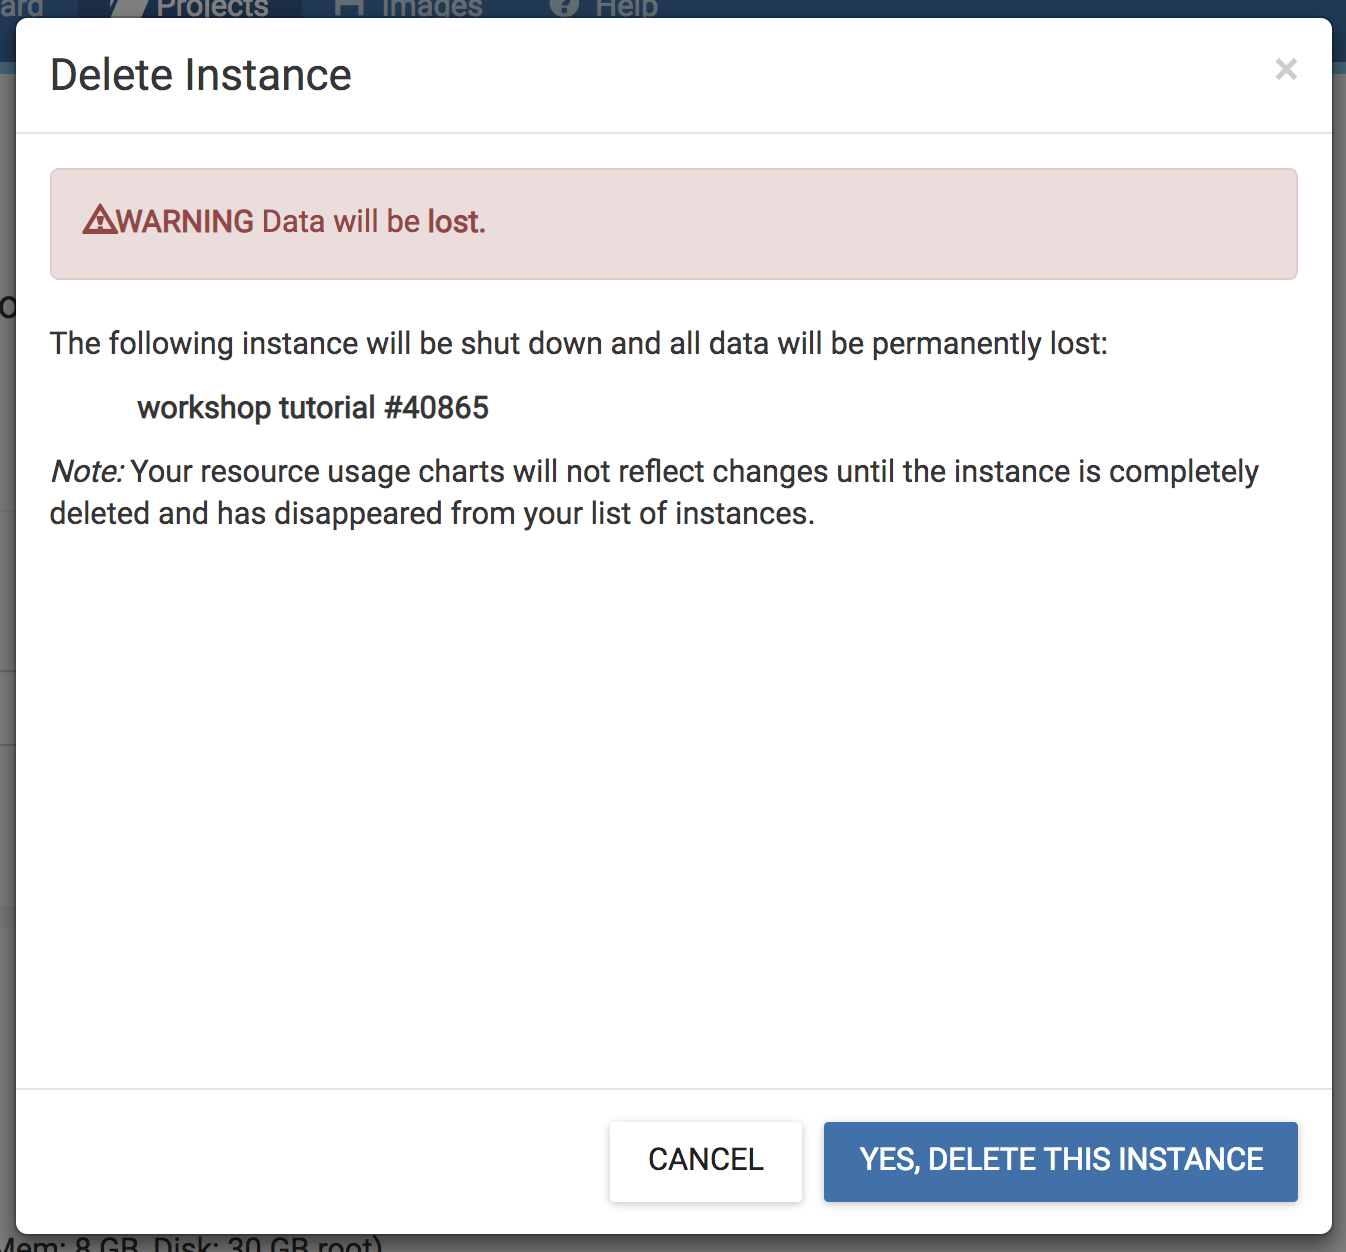1346x1252 pixels.
Task: Click the Mem and Disk info text
Action: coord(192,1244)
